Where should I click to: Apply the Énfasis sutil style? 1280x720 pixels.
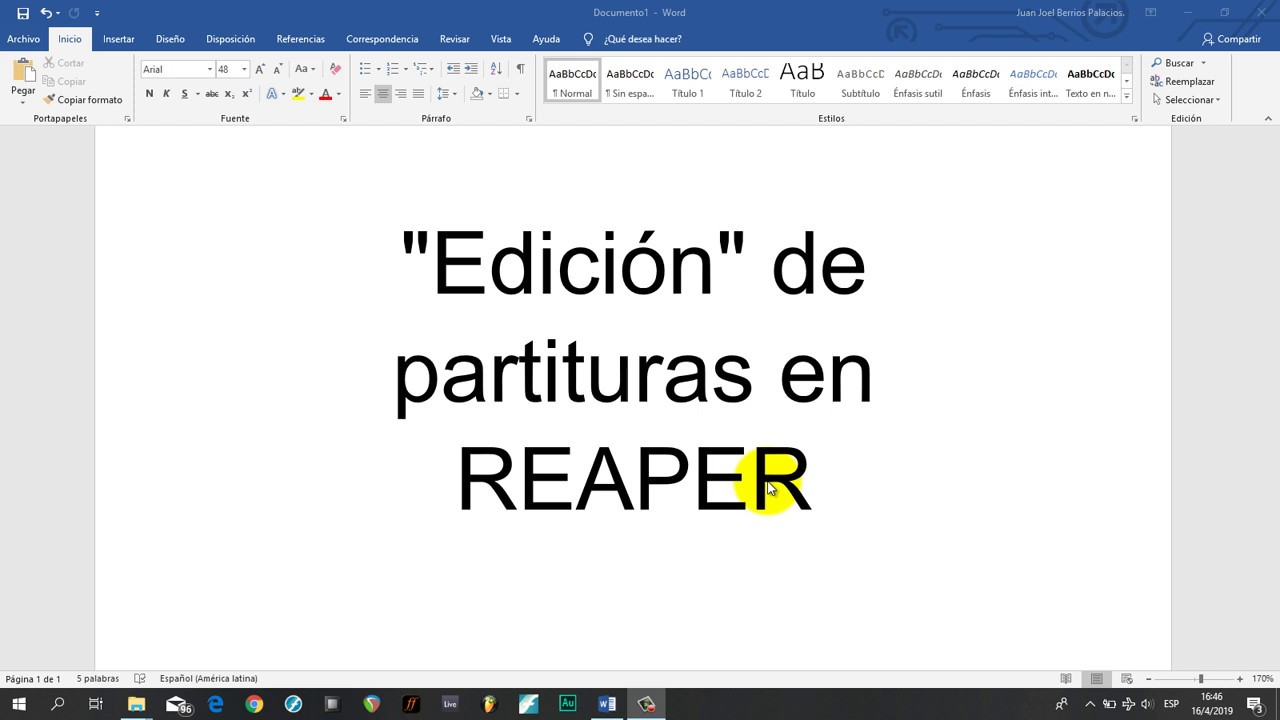click(x=918, y=81)
